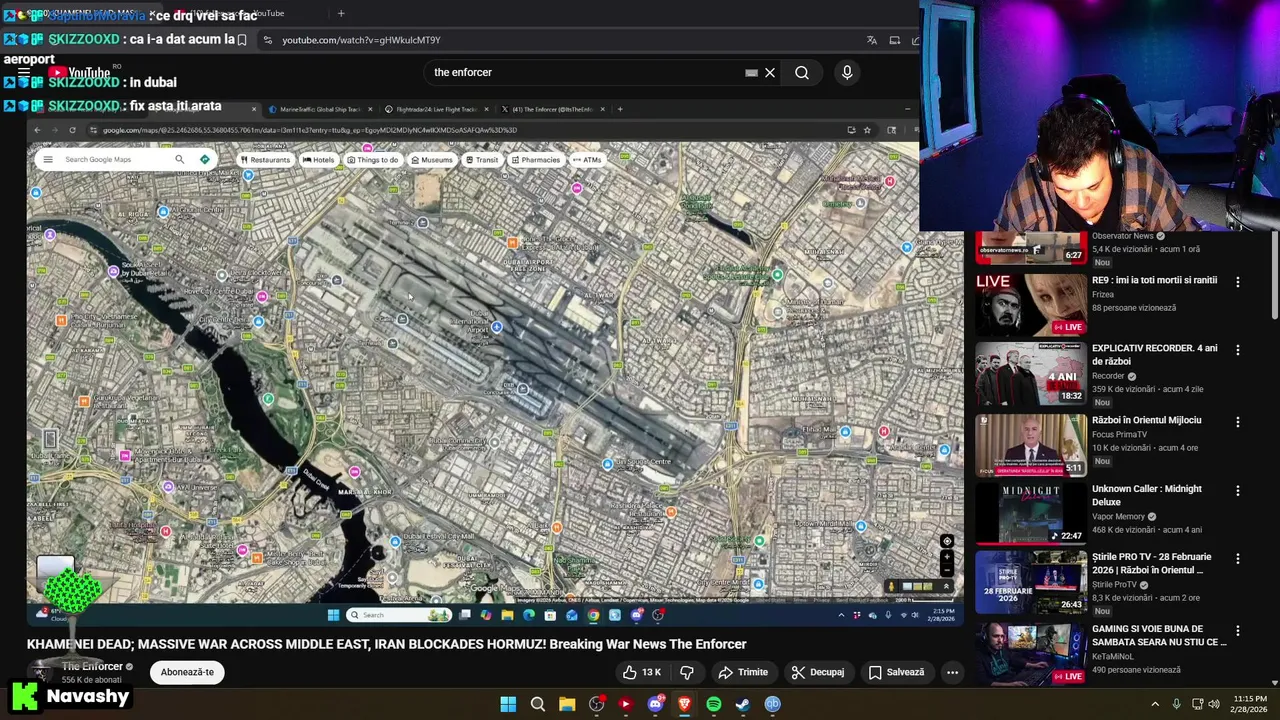Viewport: 1280px width, 720px height.
Task: Open Discord from the taskbar
Action: 655,704
